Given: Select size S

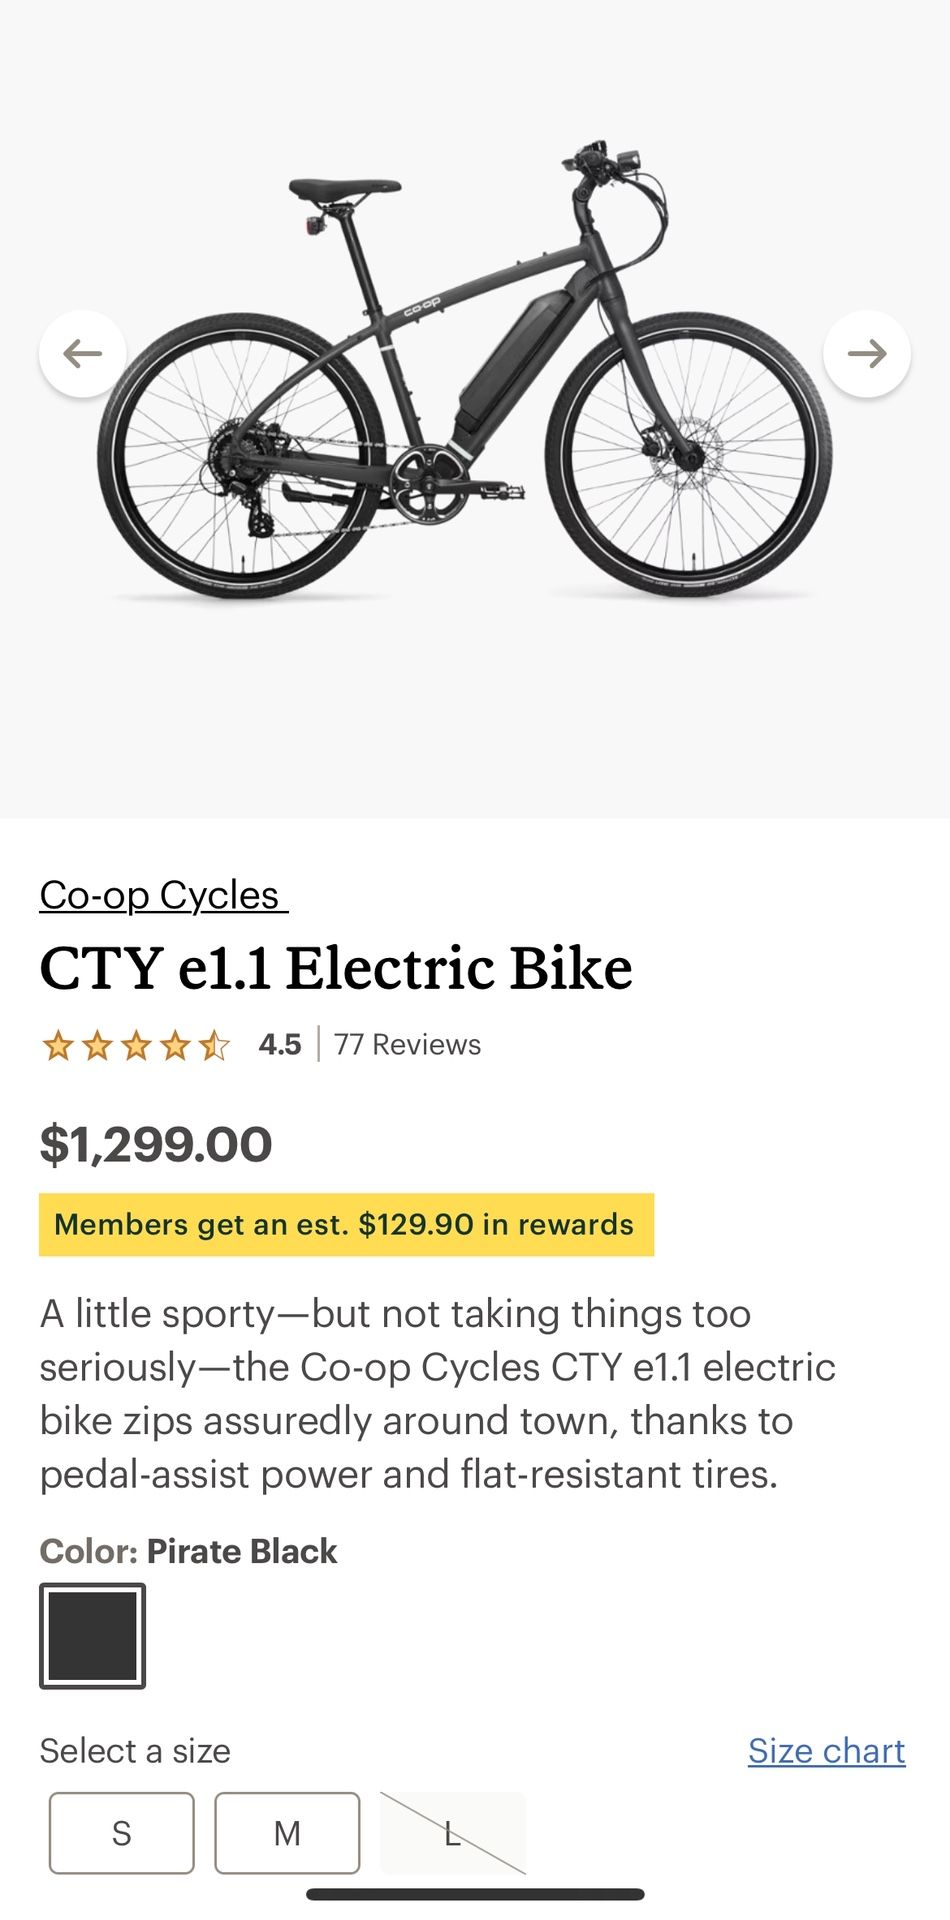Looking at the screenshot, I should pos(122,1832).
